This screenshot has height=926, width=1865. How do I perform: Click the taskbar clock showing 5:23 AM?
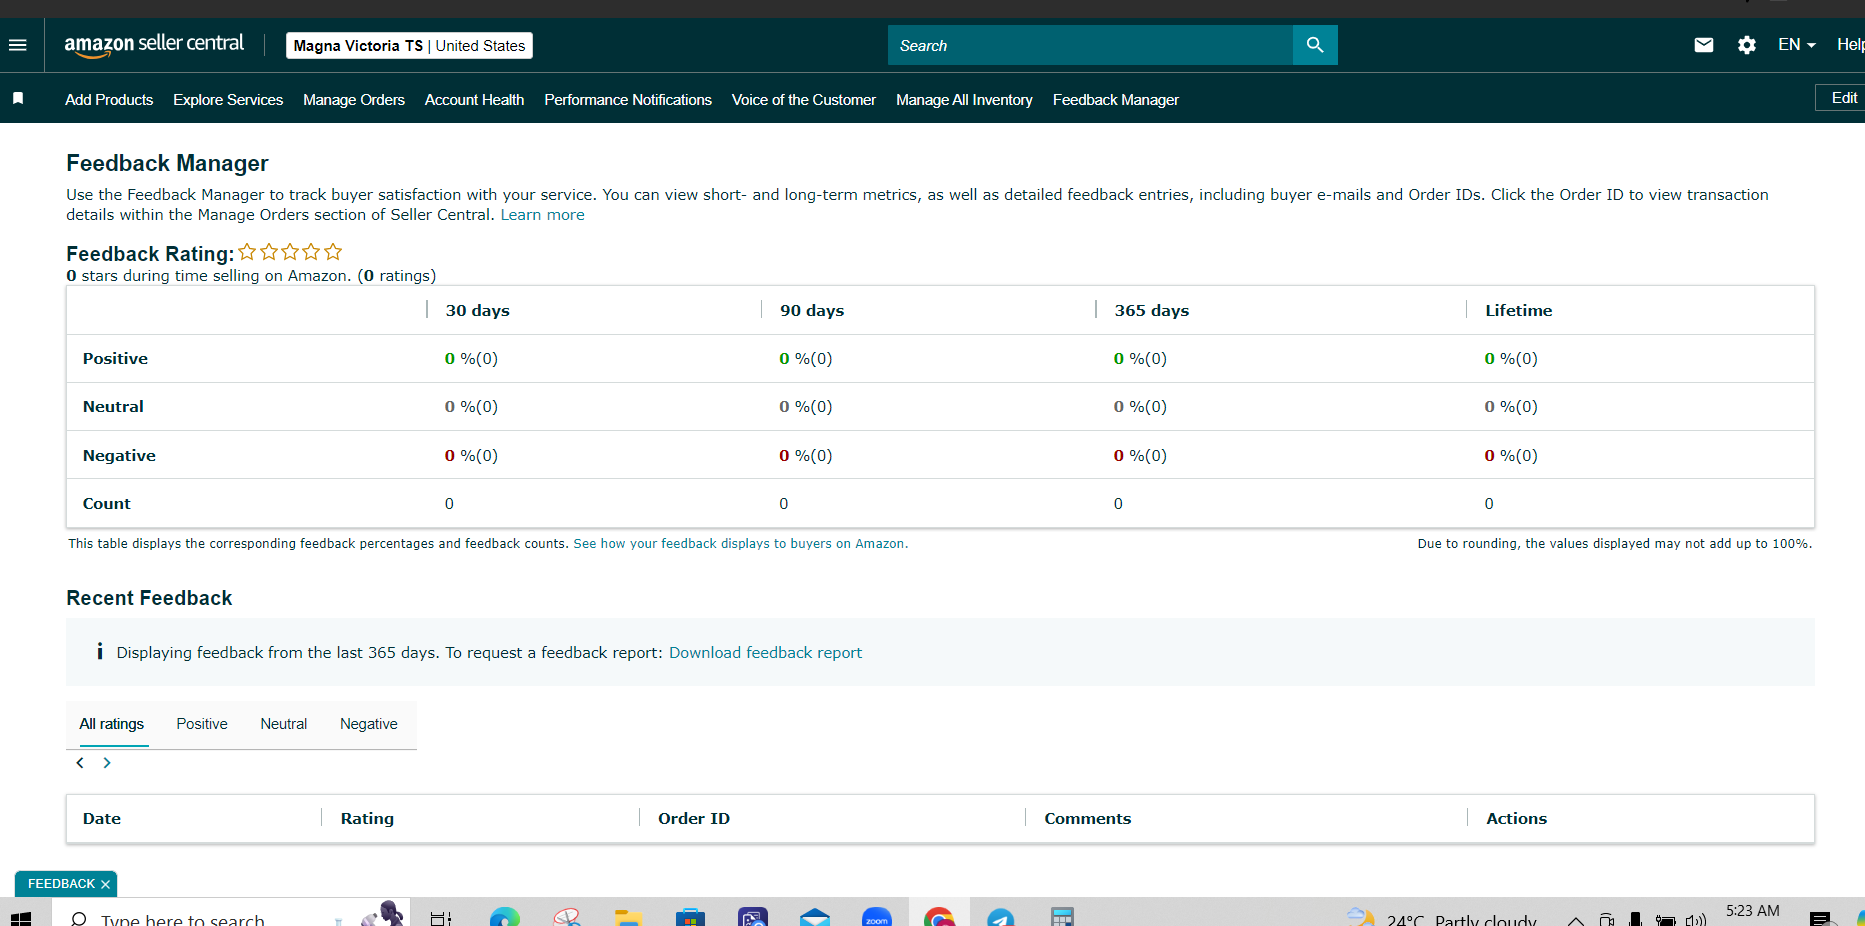pos(1753,912)
